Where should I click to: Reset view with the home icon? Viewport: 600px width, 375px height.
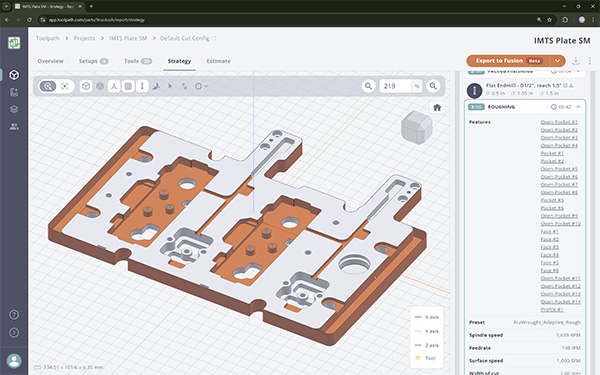pos(437,108)
